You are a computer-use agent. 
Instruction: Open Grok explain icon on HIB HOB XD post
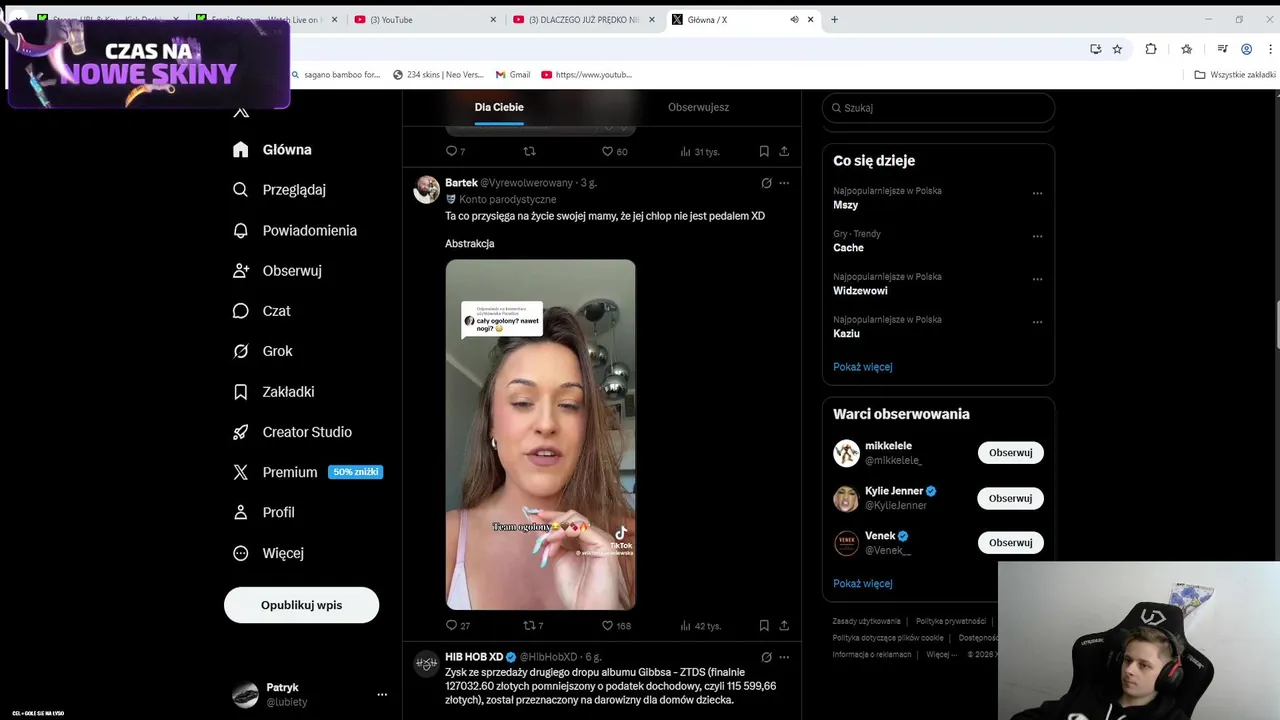(x=766, y=657)
